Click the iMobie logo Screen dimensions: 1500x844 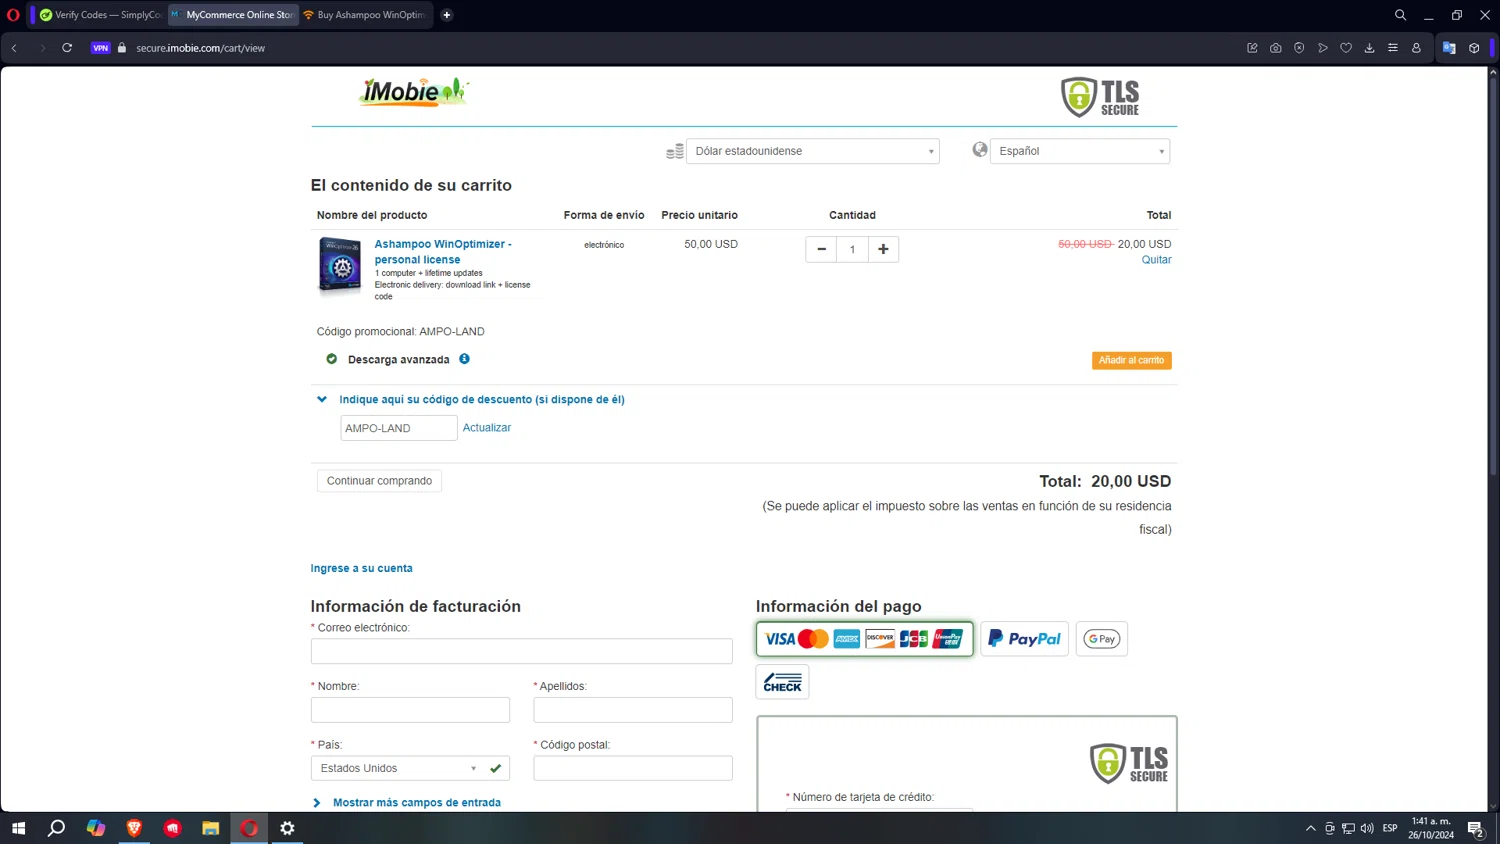[413, 92]
